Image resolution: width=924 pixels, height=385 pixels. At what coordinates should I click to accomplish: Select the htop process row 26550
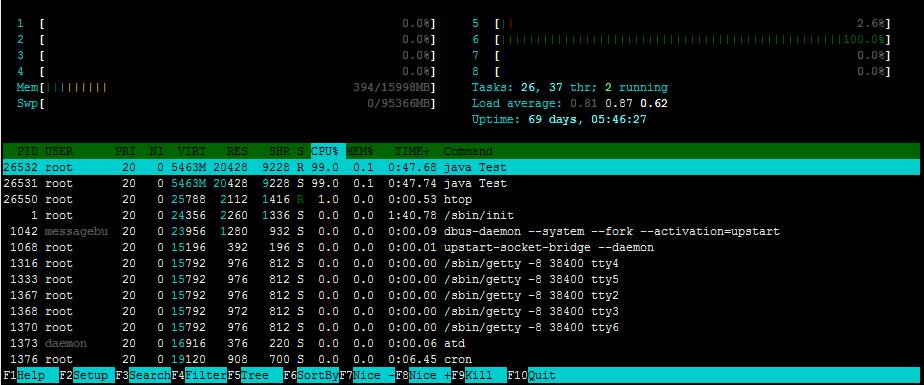(461, 199)
